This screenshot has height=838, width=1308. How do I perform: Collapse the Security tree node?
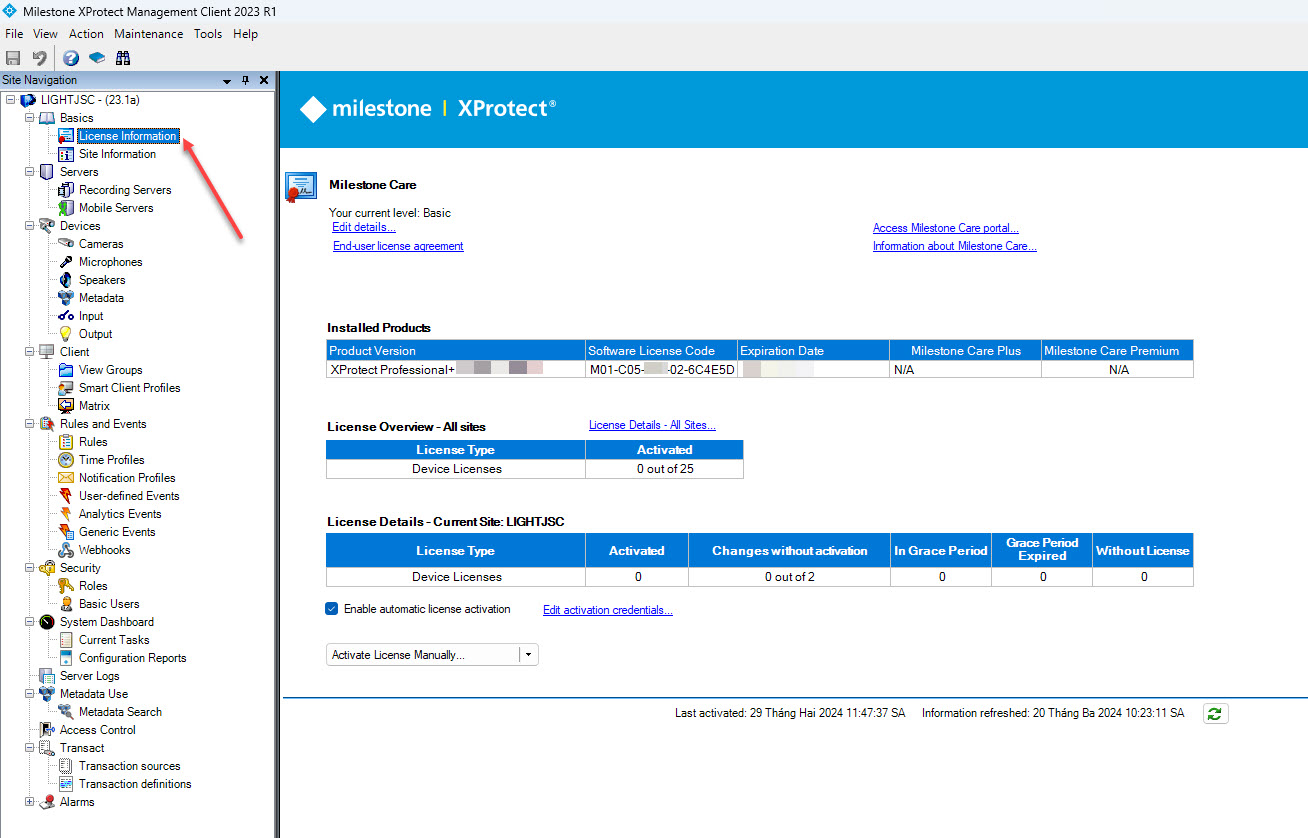[30, 568]
